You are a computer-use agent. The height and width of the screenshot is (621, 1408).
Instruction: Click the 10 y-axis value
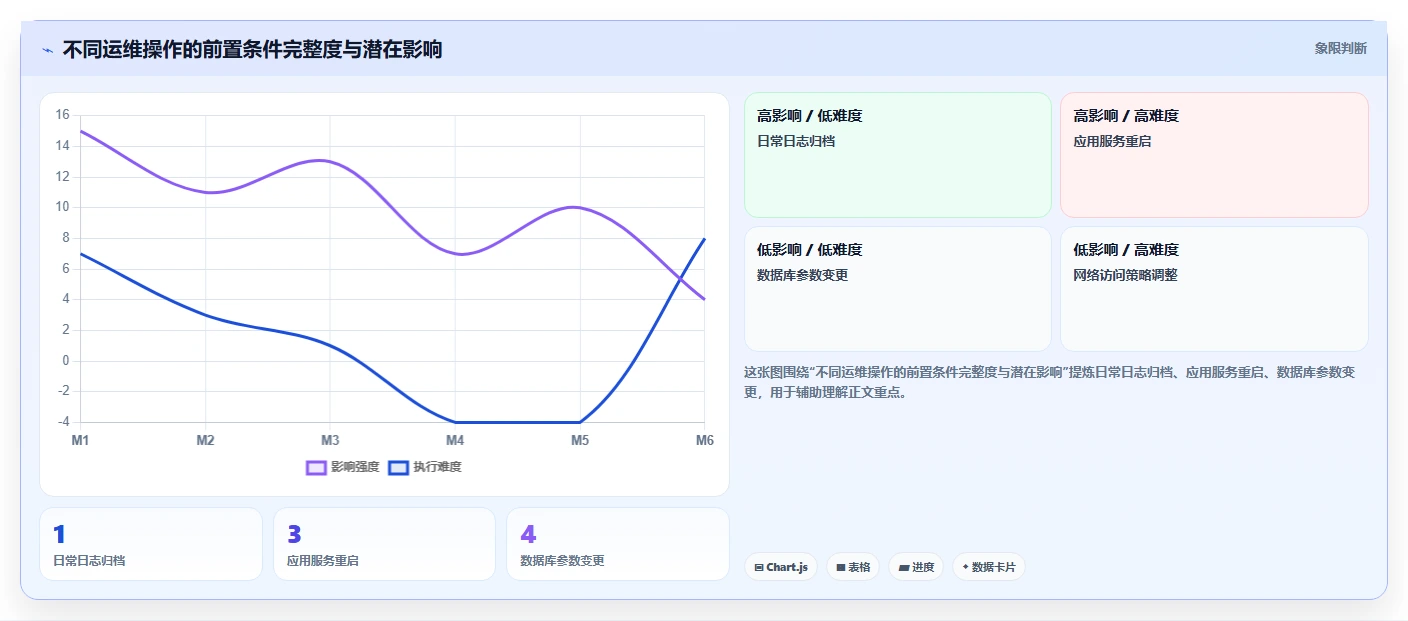[62, 207]
